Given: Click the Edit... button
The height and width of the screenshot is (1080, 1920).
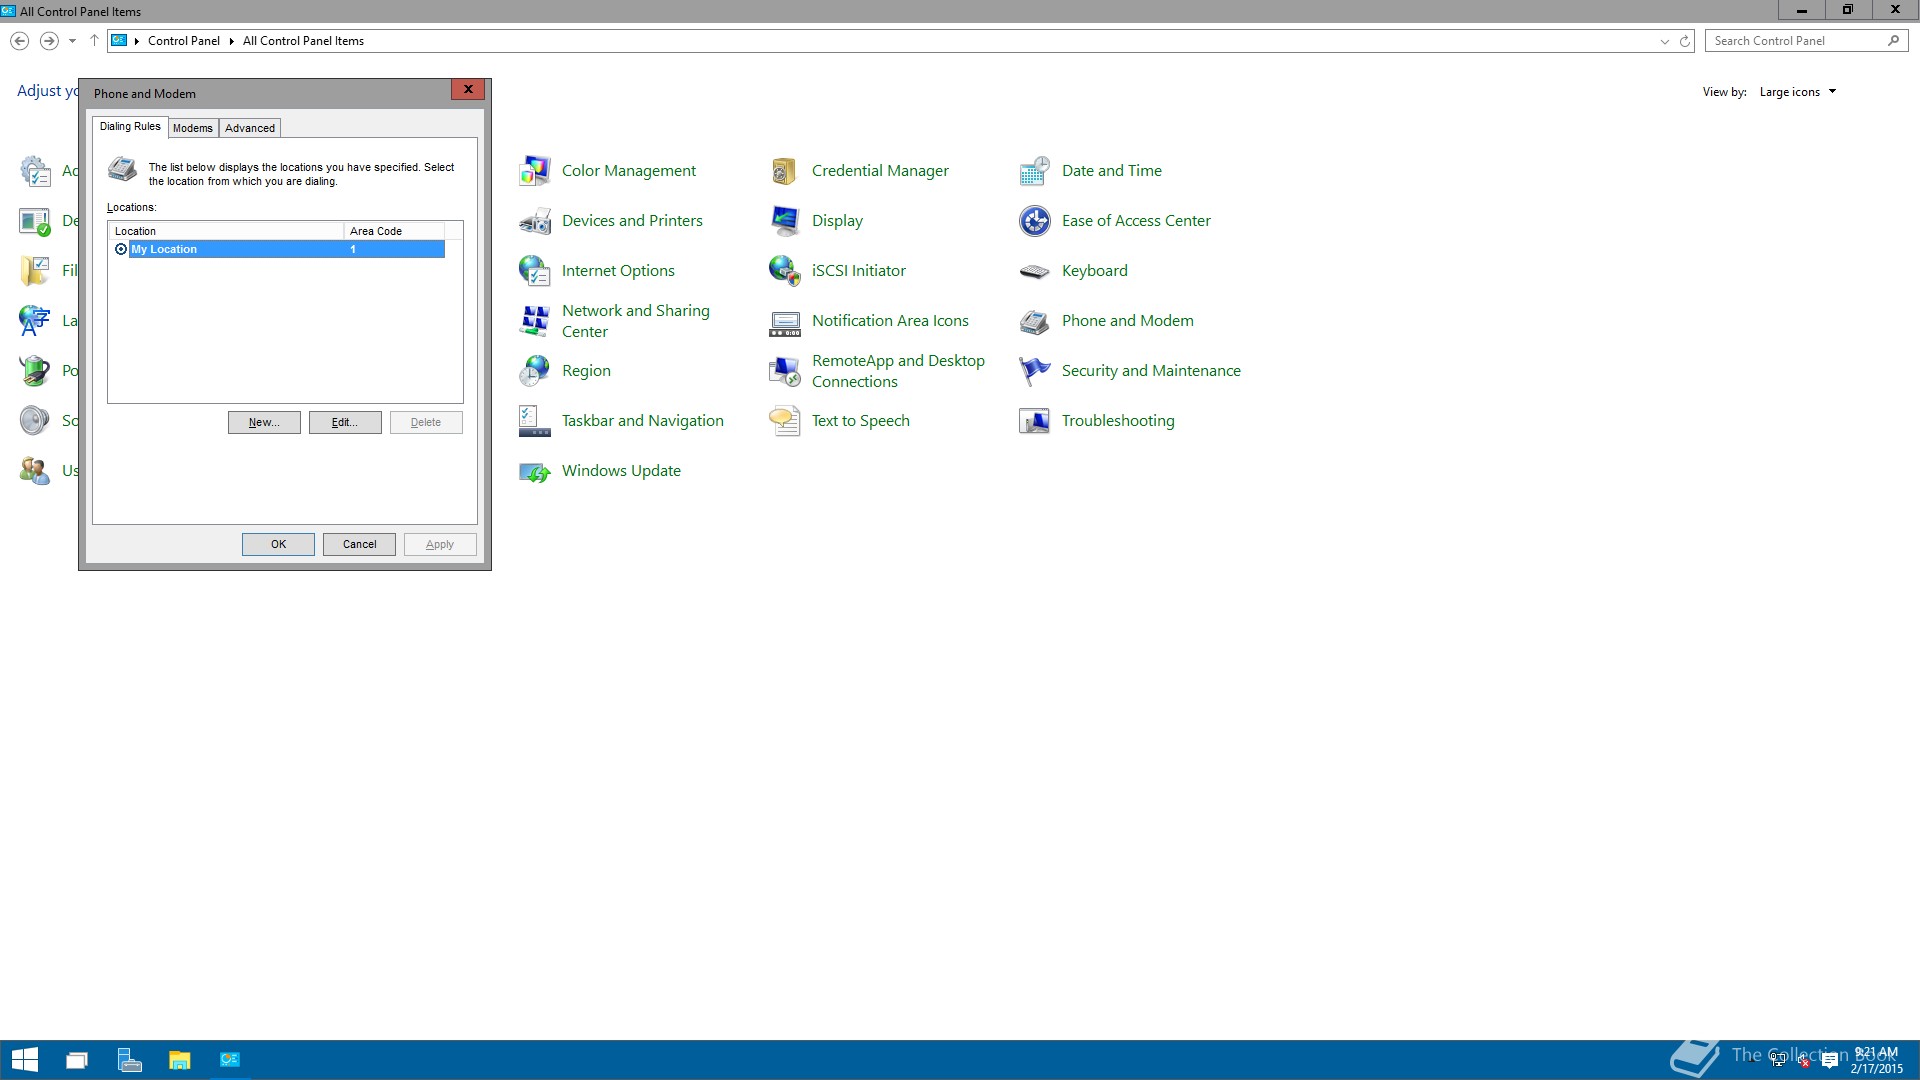Looking at the screenshot, I should [x=345, y=422].
